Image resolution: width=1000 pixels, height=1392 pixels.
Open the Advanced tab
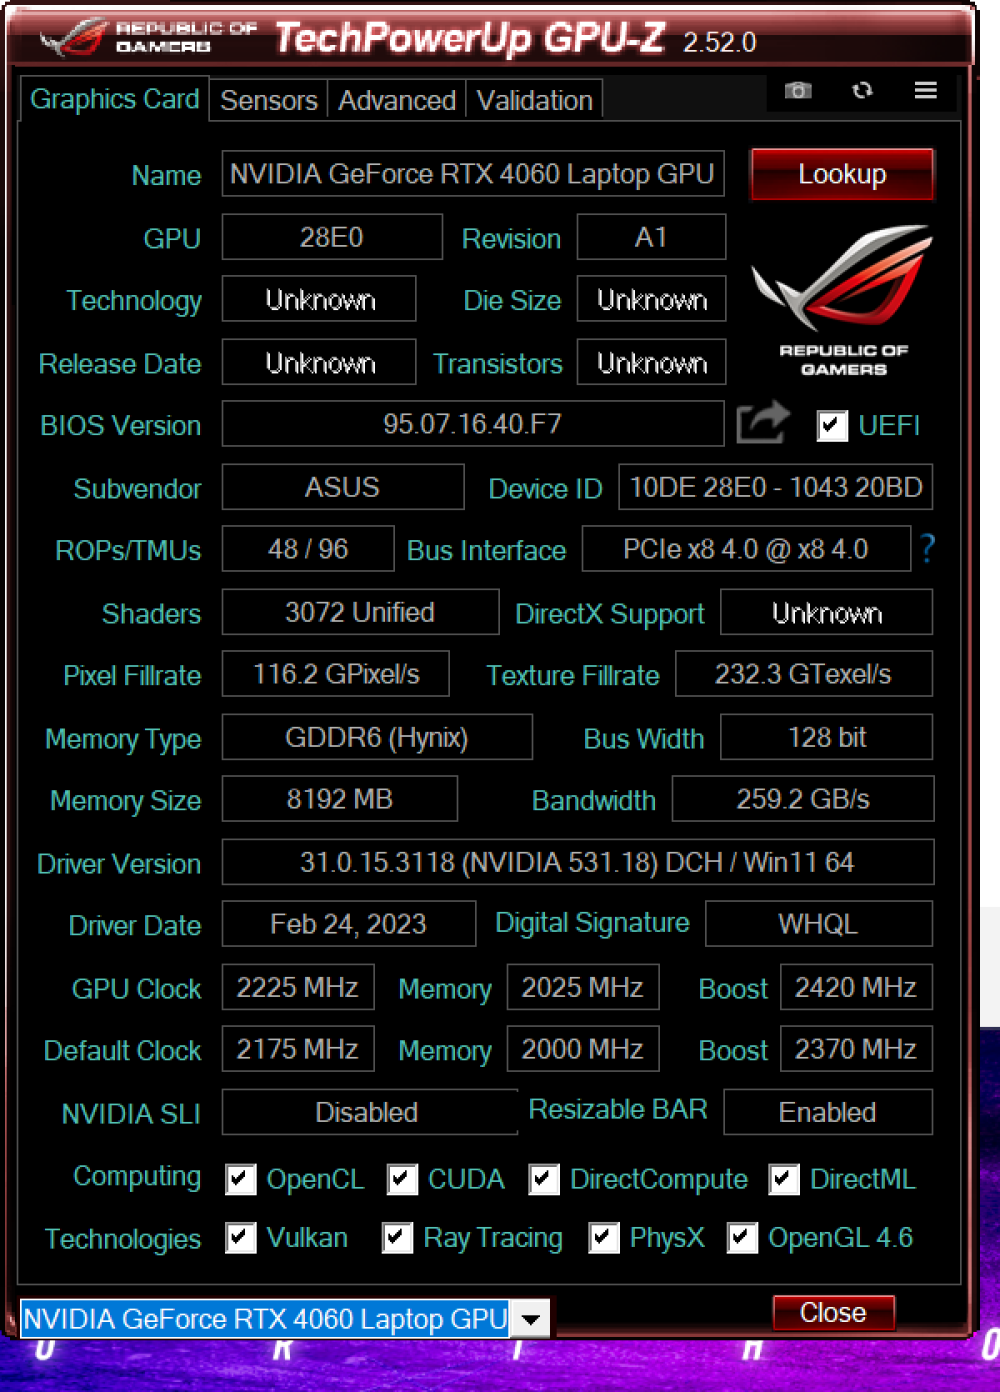point(396,101)
